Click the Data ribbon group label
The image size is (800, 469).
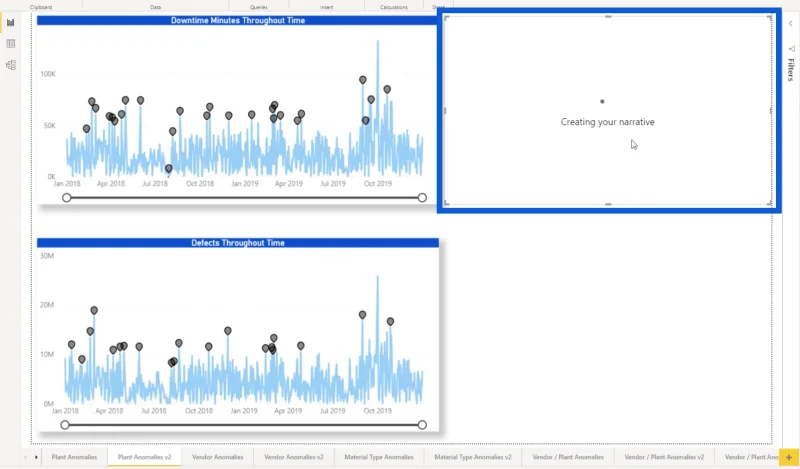click(156, 7)
